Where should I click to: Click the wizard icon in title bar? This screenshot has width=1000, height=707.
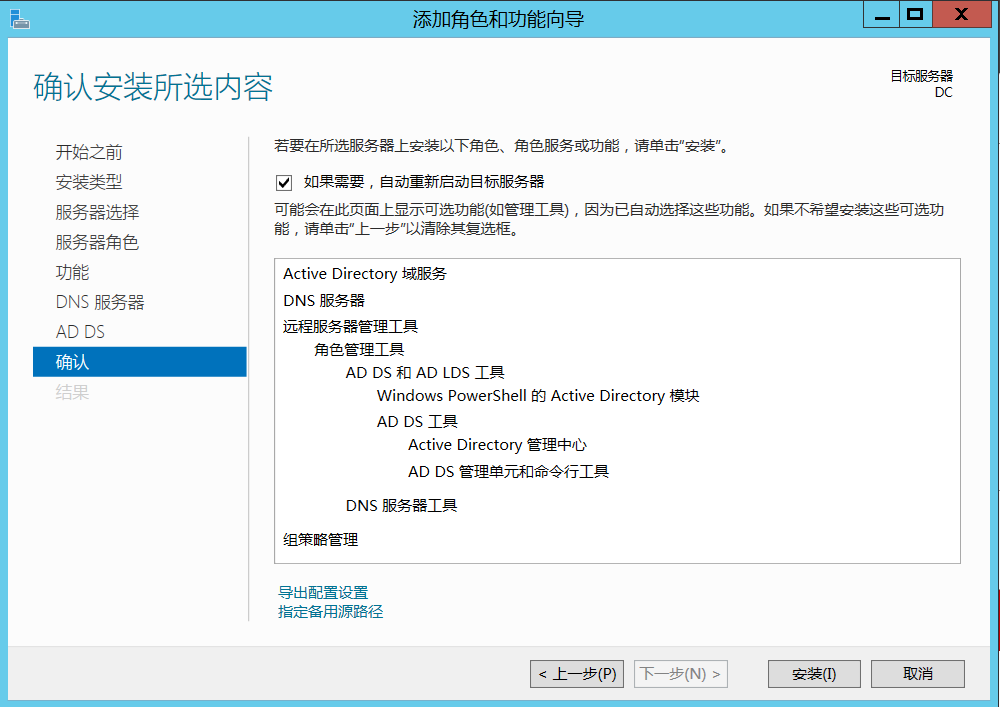coord(20,17)
